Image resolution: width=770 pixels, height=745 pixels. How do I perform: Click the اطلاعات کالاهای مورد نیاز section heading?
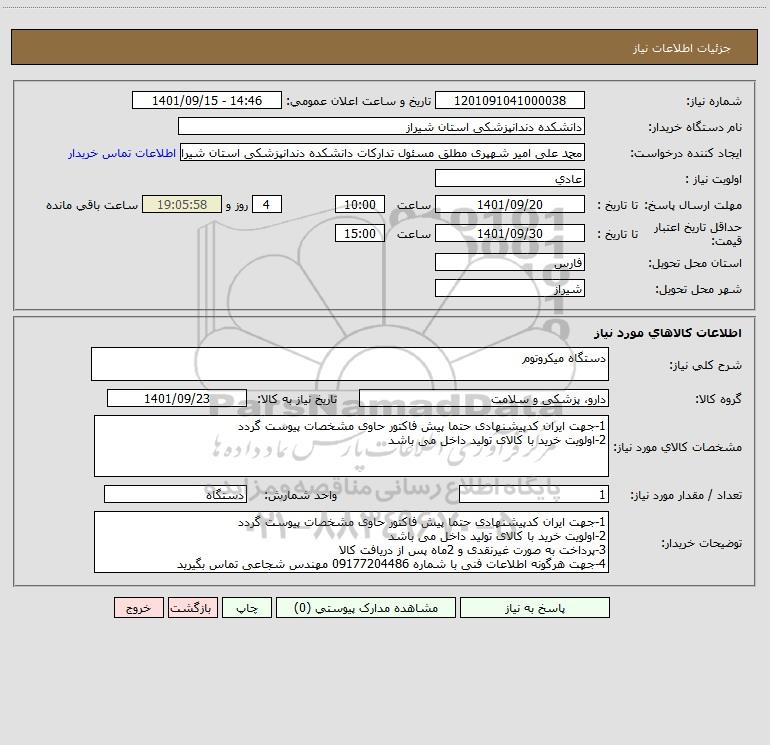point(668,333)
